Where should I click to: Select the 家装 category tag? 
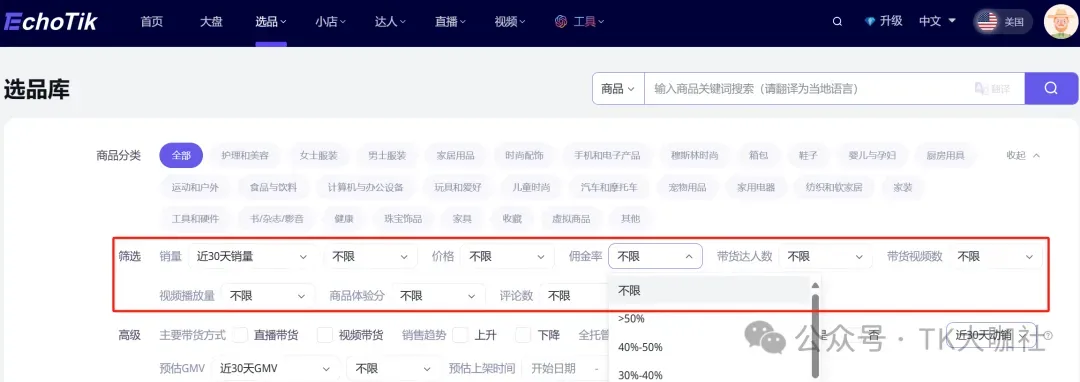point(903,187)
